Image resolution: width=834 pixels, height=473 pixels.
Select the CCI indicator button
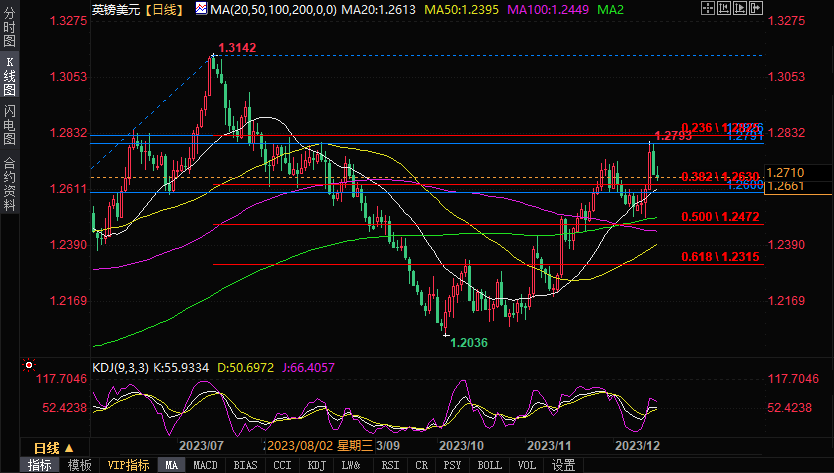click(x=282, y=465)
